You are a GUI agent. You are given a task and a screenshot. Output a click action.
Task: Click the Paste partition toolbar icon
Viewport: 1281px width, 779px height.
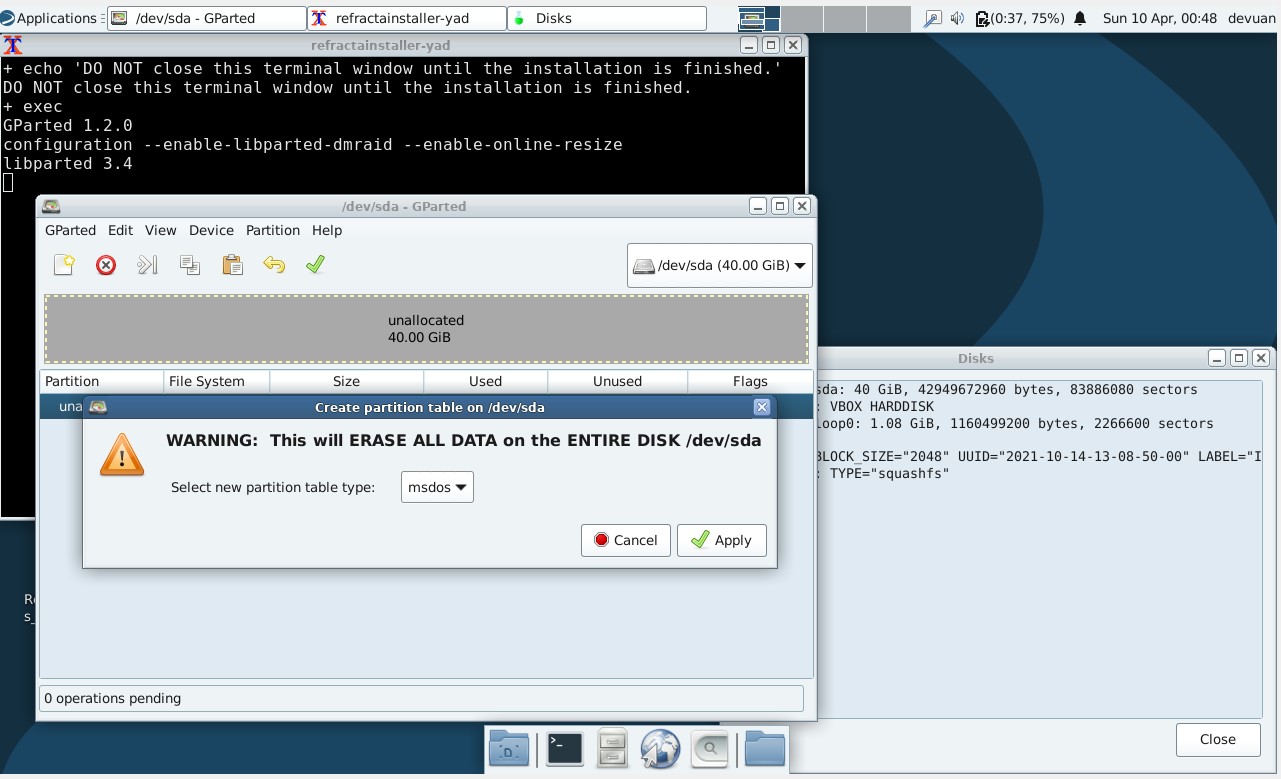(x=232, y=265)
